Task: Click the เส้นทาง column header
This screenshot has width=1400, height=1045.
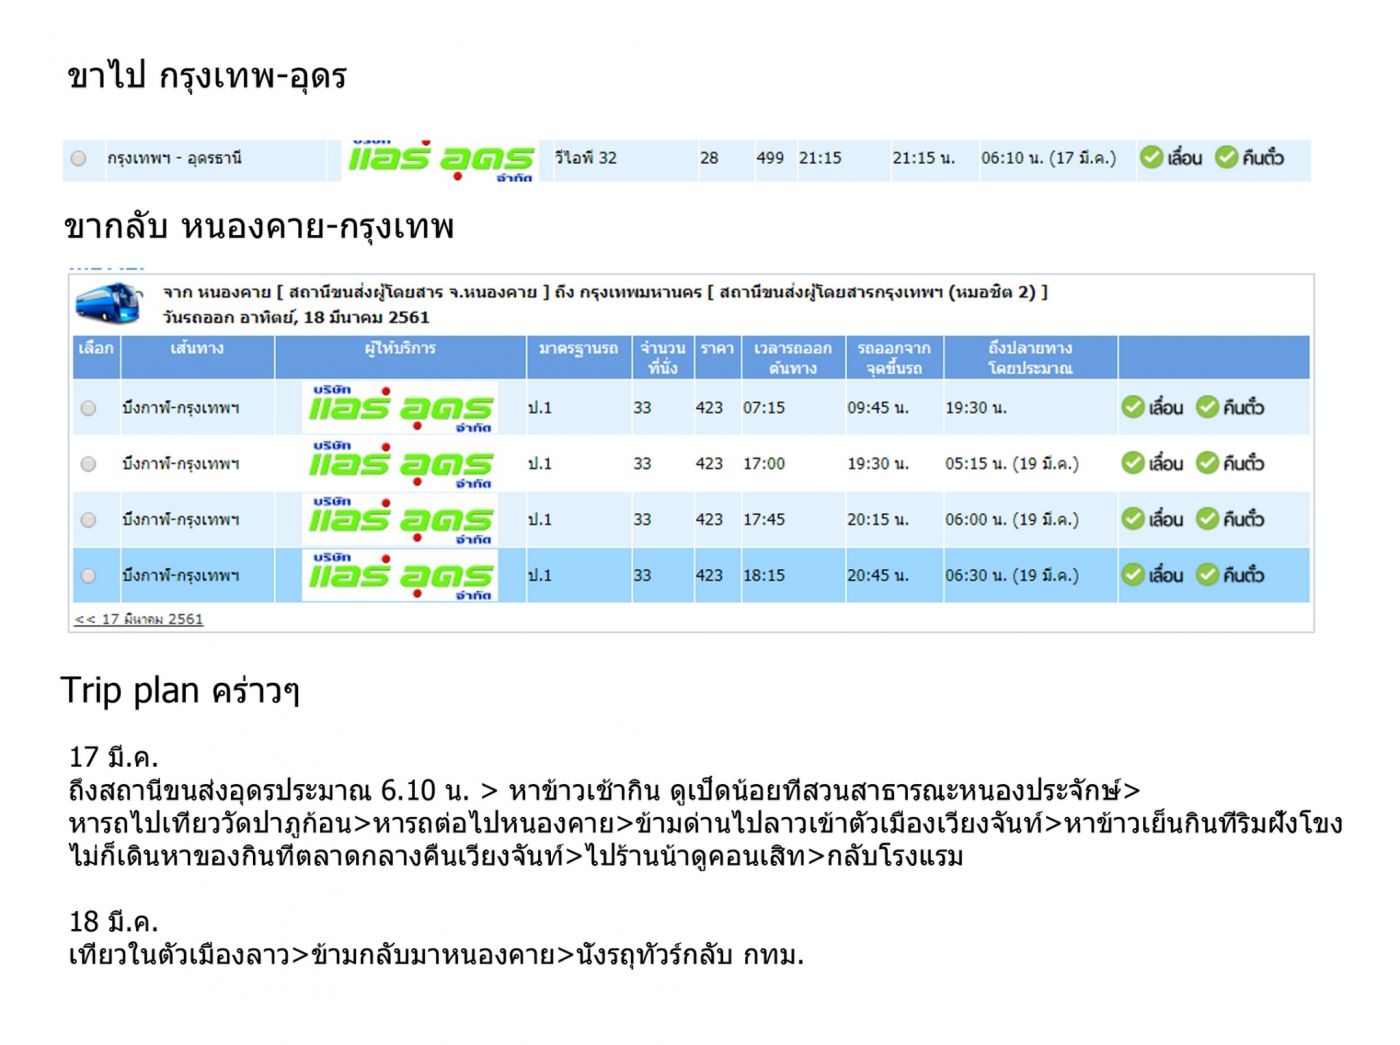Action: [x=197, y=349]
